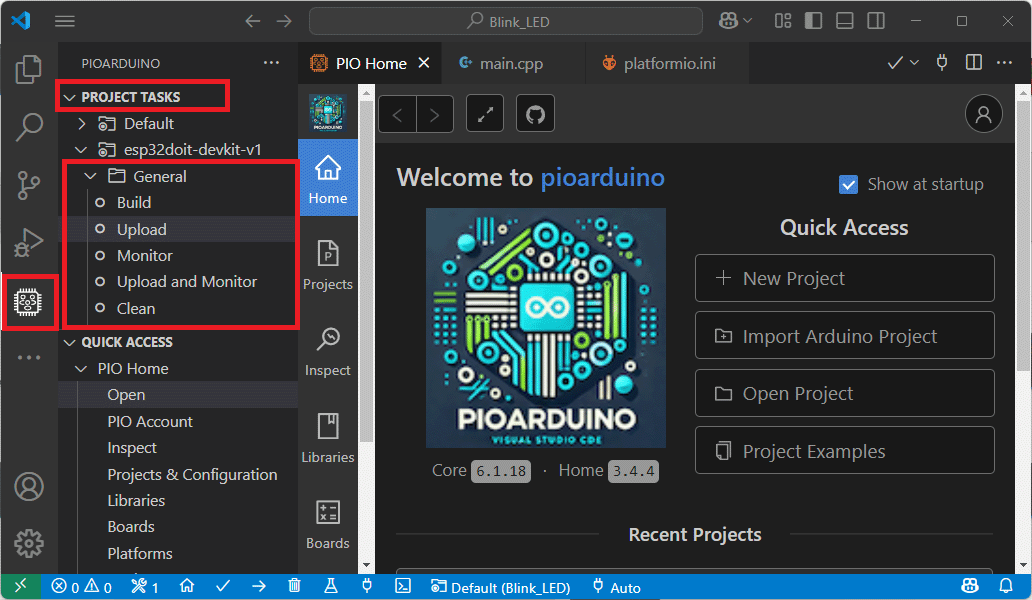Select Home in PIO Home sidebar

point(328,178)
